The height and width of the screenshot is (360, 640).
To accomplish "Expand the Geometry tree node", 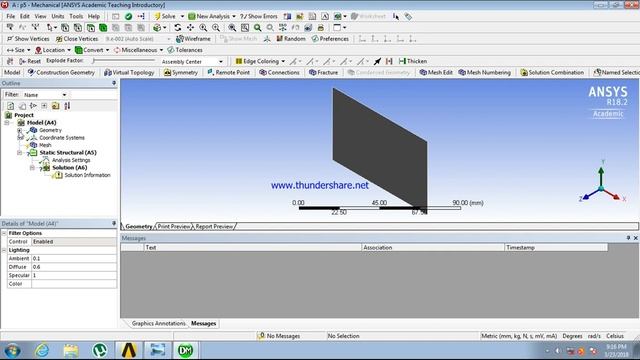I will [x=19, y=130].
